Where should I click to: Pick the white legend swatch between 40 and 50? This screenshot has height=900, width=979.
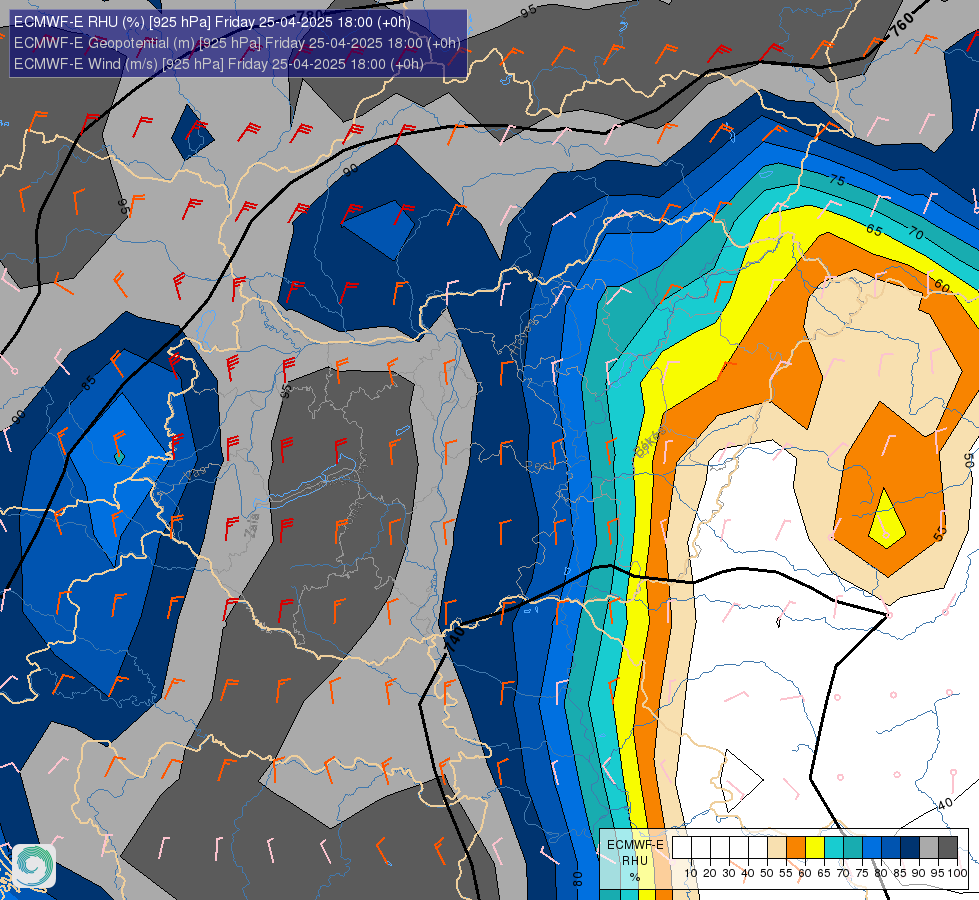[758, 848]
